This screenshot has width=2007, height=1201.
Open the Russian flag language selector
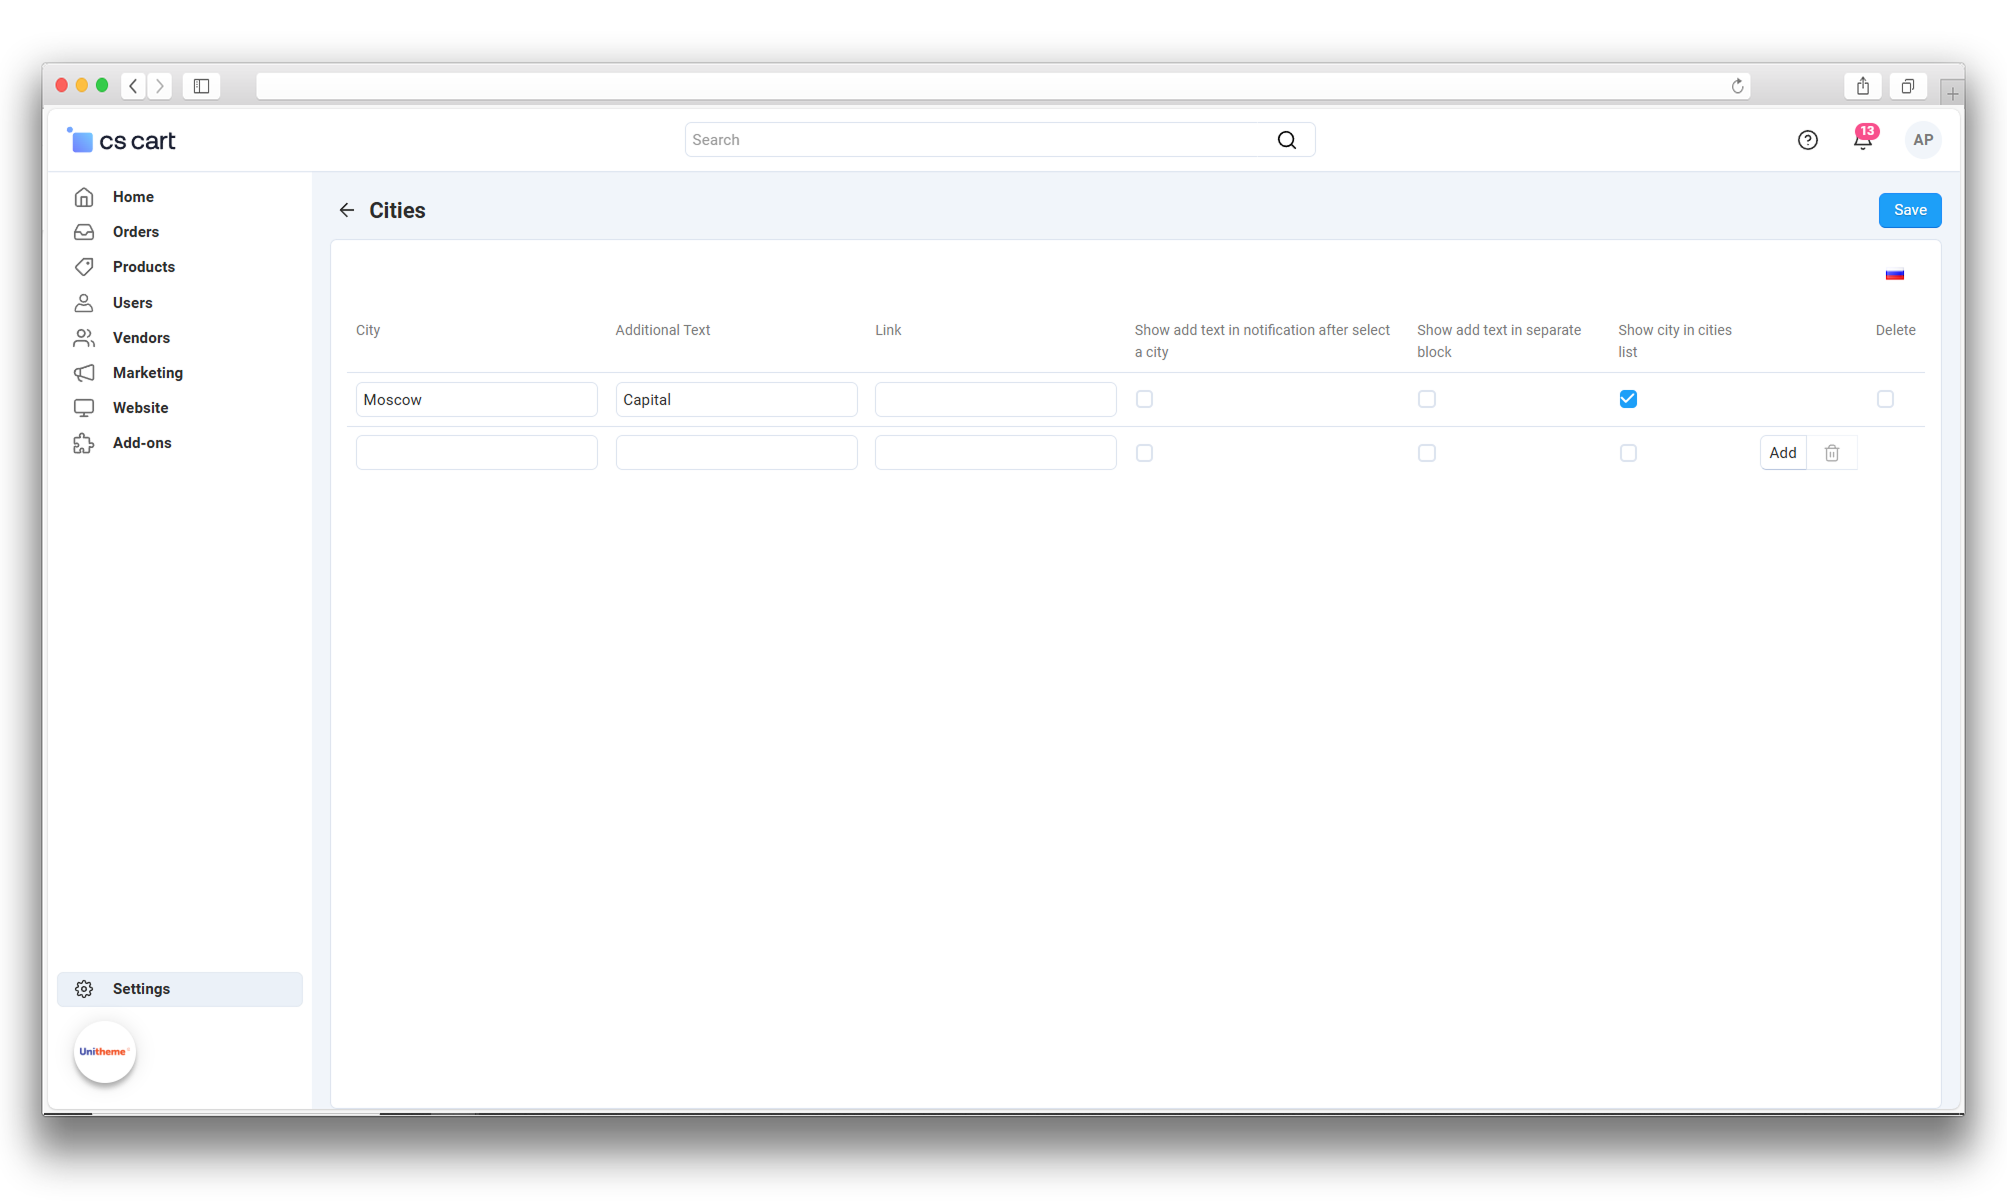click(1894, 274)
